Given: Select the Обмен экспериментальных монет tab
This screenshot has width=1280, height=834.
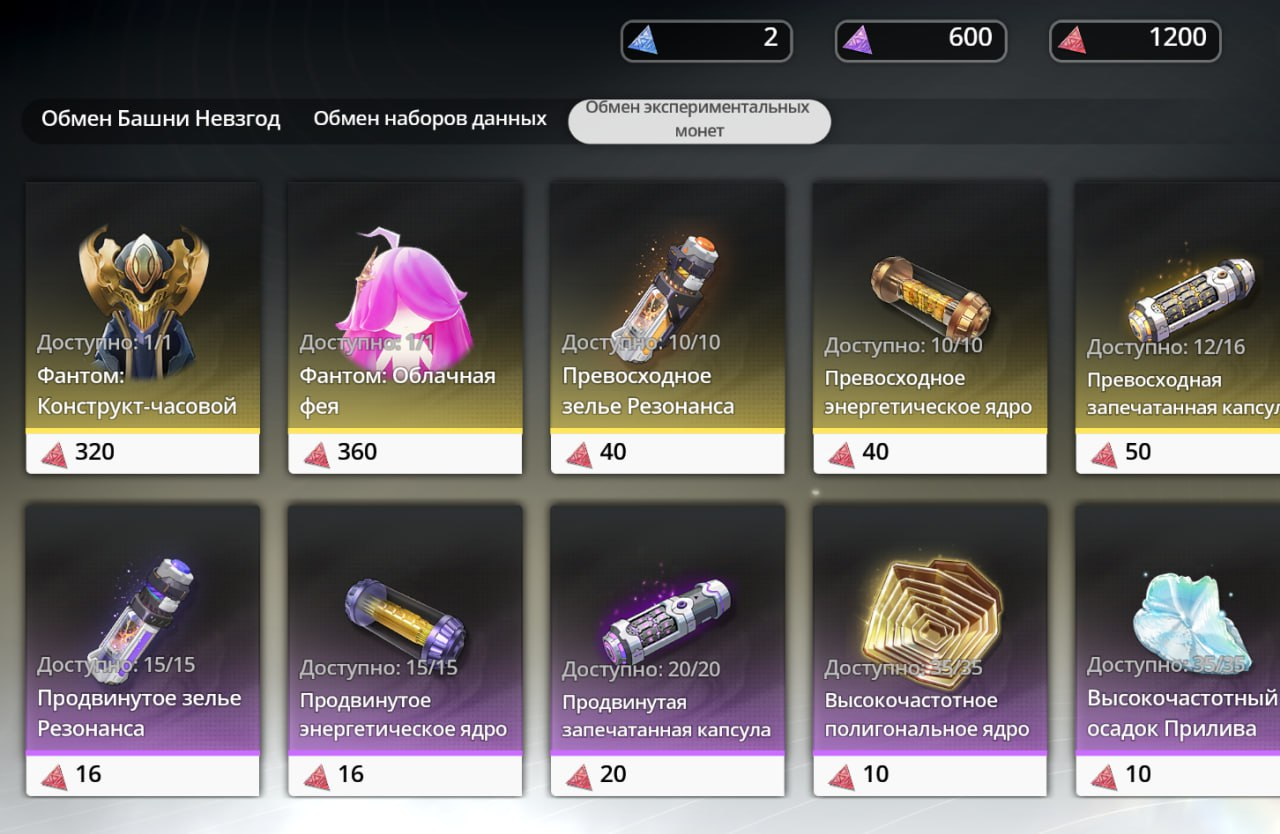Looking at the screenshot, I should tap(699, 120).
